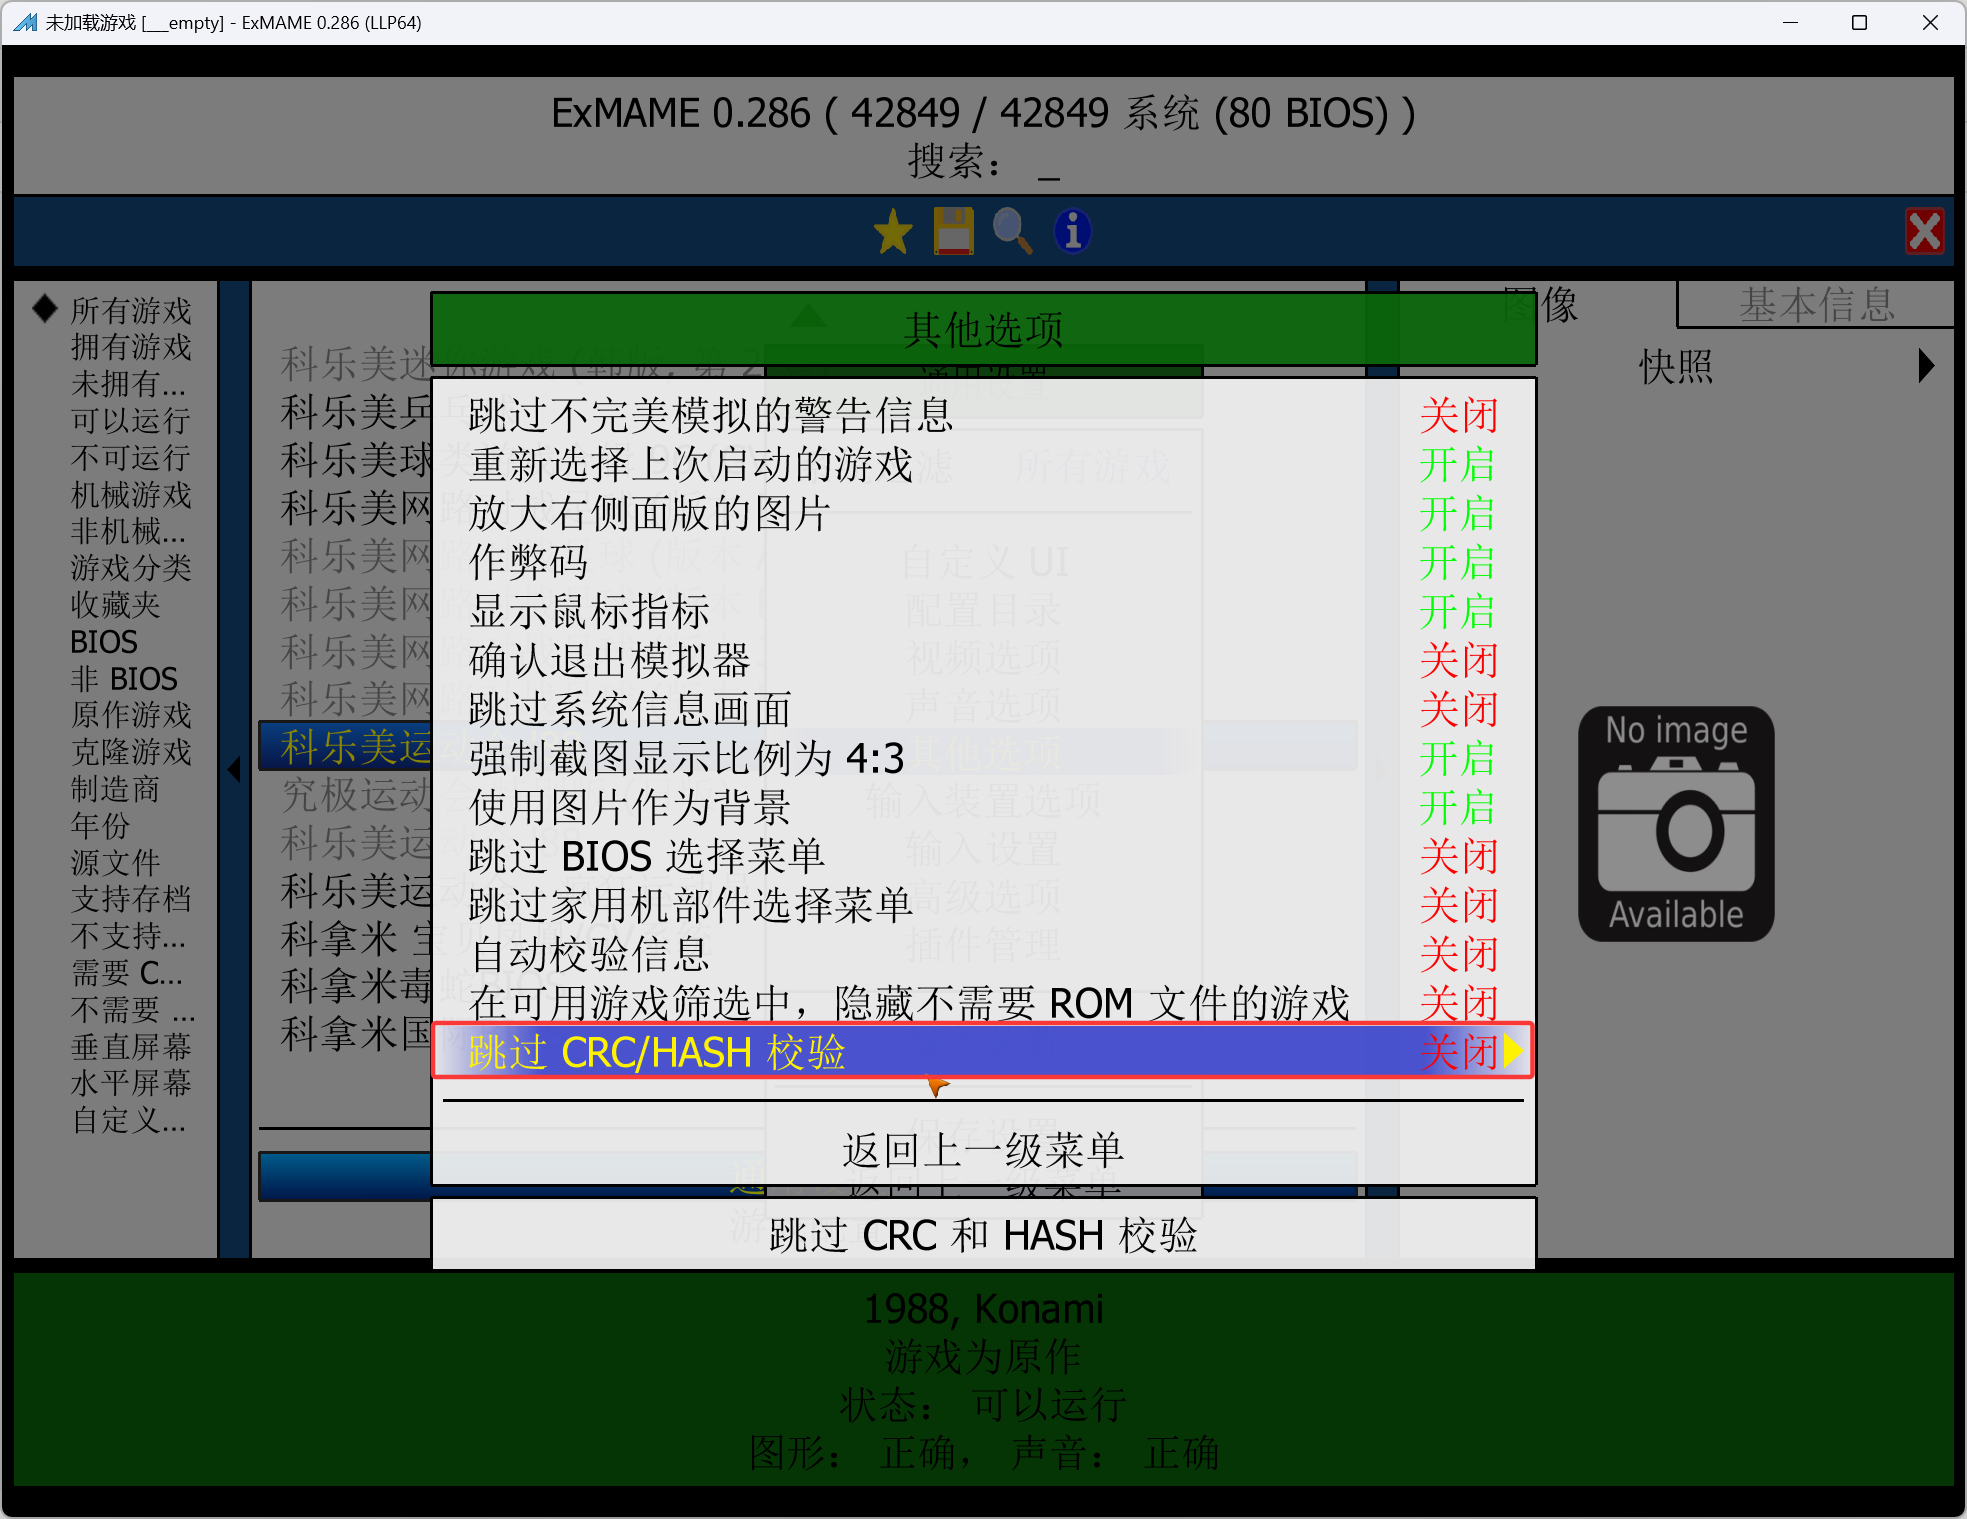Click the yellow arrow beside 跳过 CRC/HASH 校验
Viewport: 1967px width, 1519px height.
click(x=1512, y=1051)
